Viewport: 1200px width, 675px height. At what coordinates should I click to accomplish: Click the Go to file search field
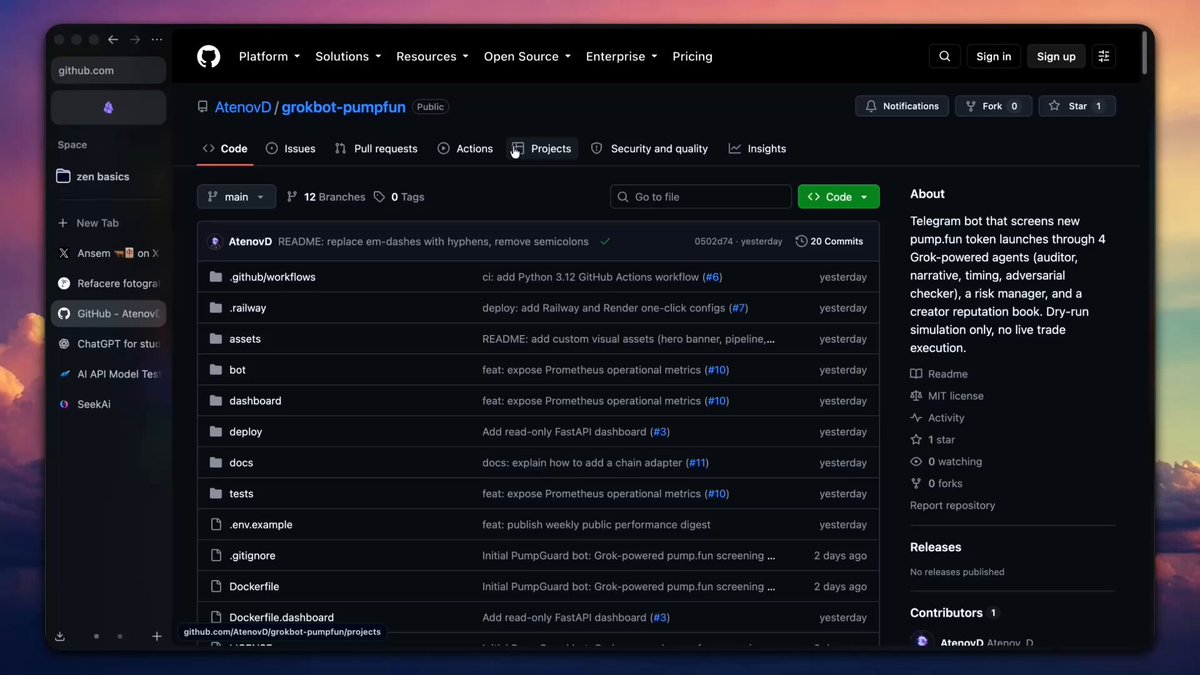click(x=700, y=197)
